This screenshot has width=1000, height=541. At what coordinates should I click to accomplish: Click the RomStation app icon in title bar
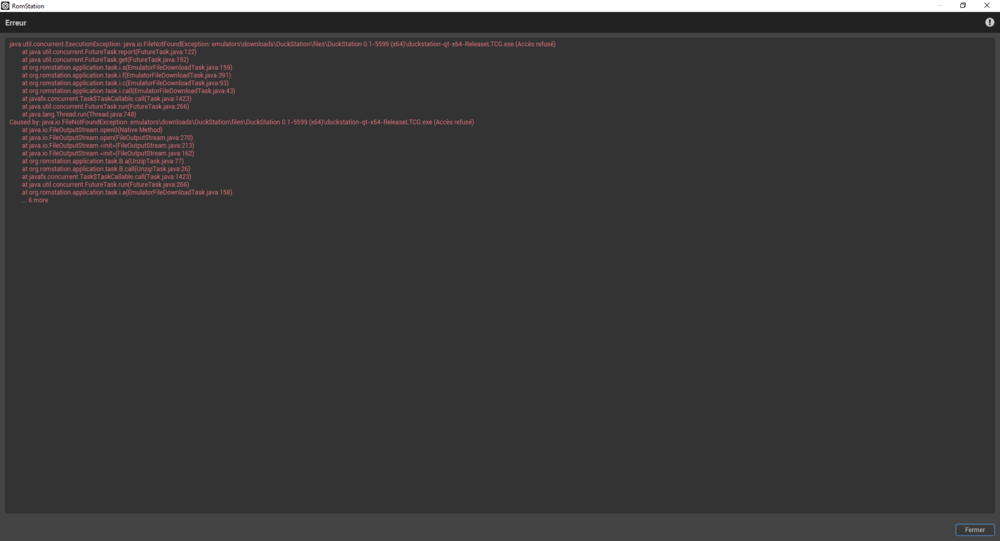(x=6, y=6)
